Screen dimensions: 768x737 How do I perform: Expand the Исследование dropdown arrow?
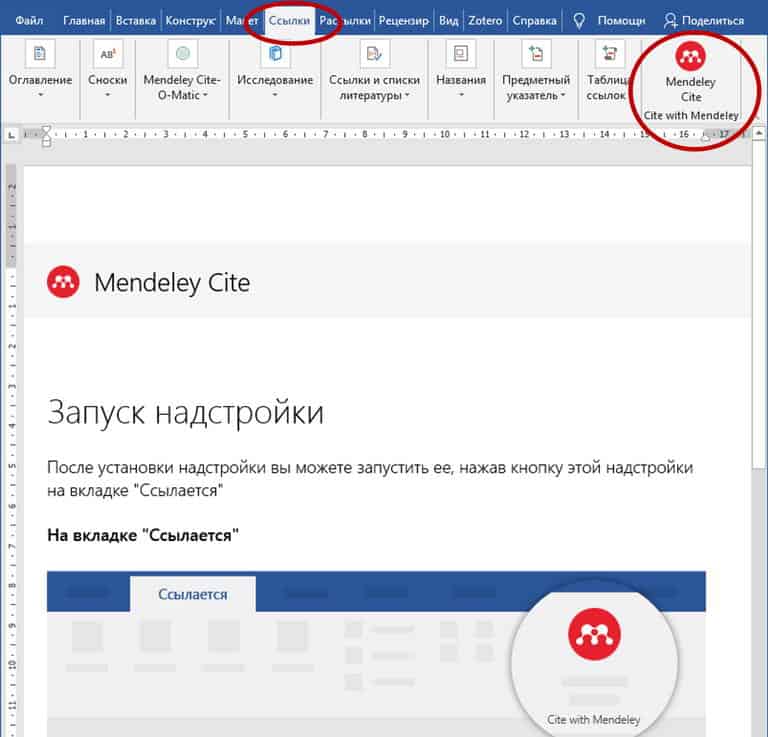point(275,95)
